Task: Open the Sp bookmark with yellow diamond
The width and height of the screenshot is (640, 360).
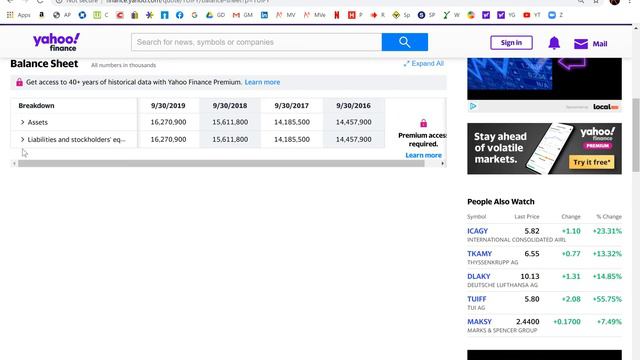Action: [401, 15]
